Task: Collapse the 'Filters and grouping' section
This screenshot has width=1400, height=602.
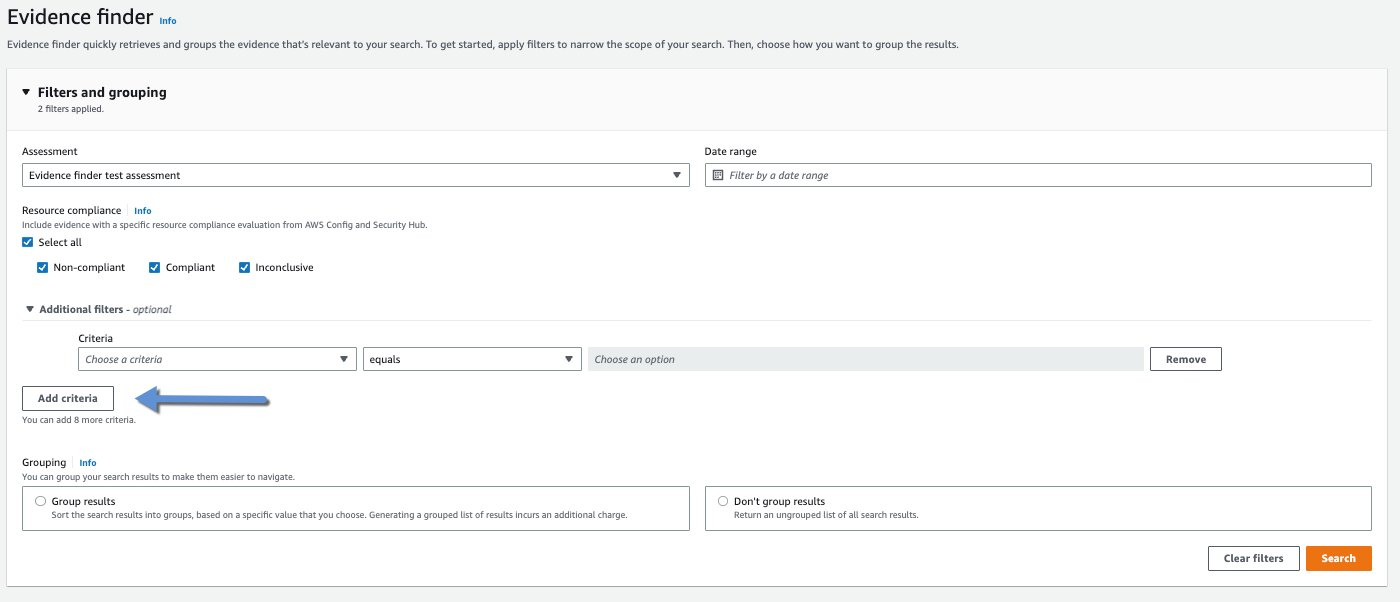Action: 27,92
